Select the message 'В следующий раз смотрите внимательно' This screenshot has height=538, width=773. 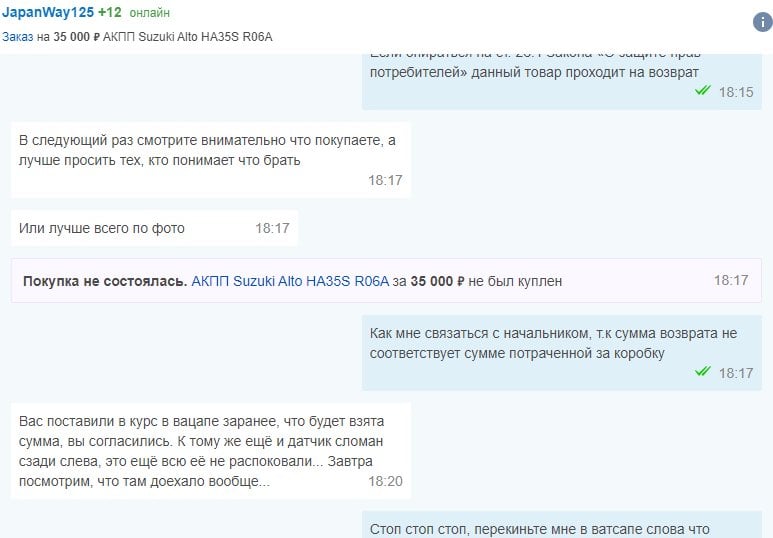211,160
